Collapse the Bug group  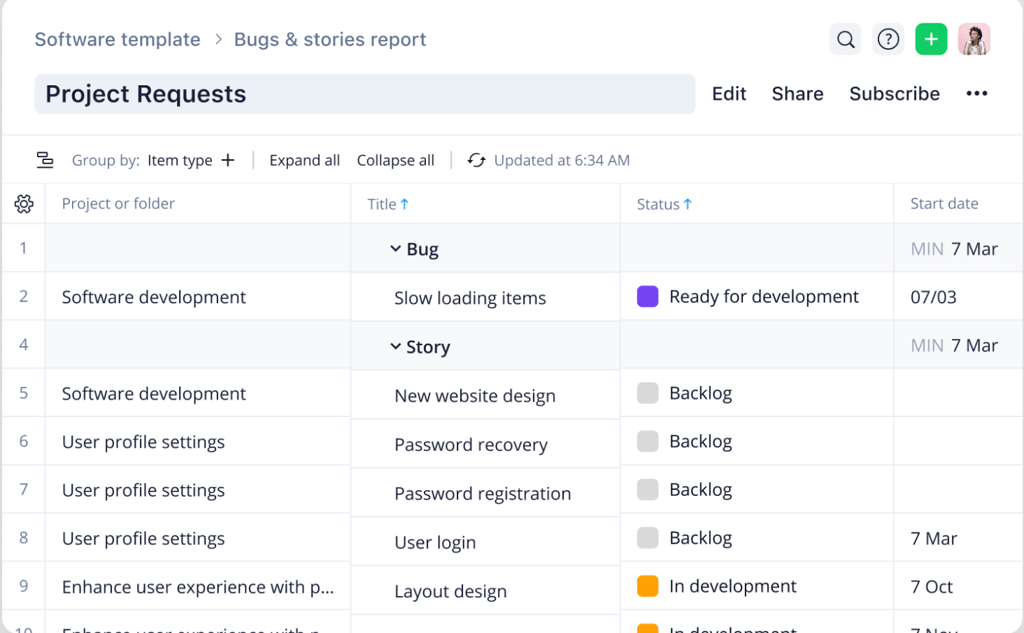tap(397, 248)
